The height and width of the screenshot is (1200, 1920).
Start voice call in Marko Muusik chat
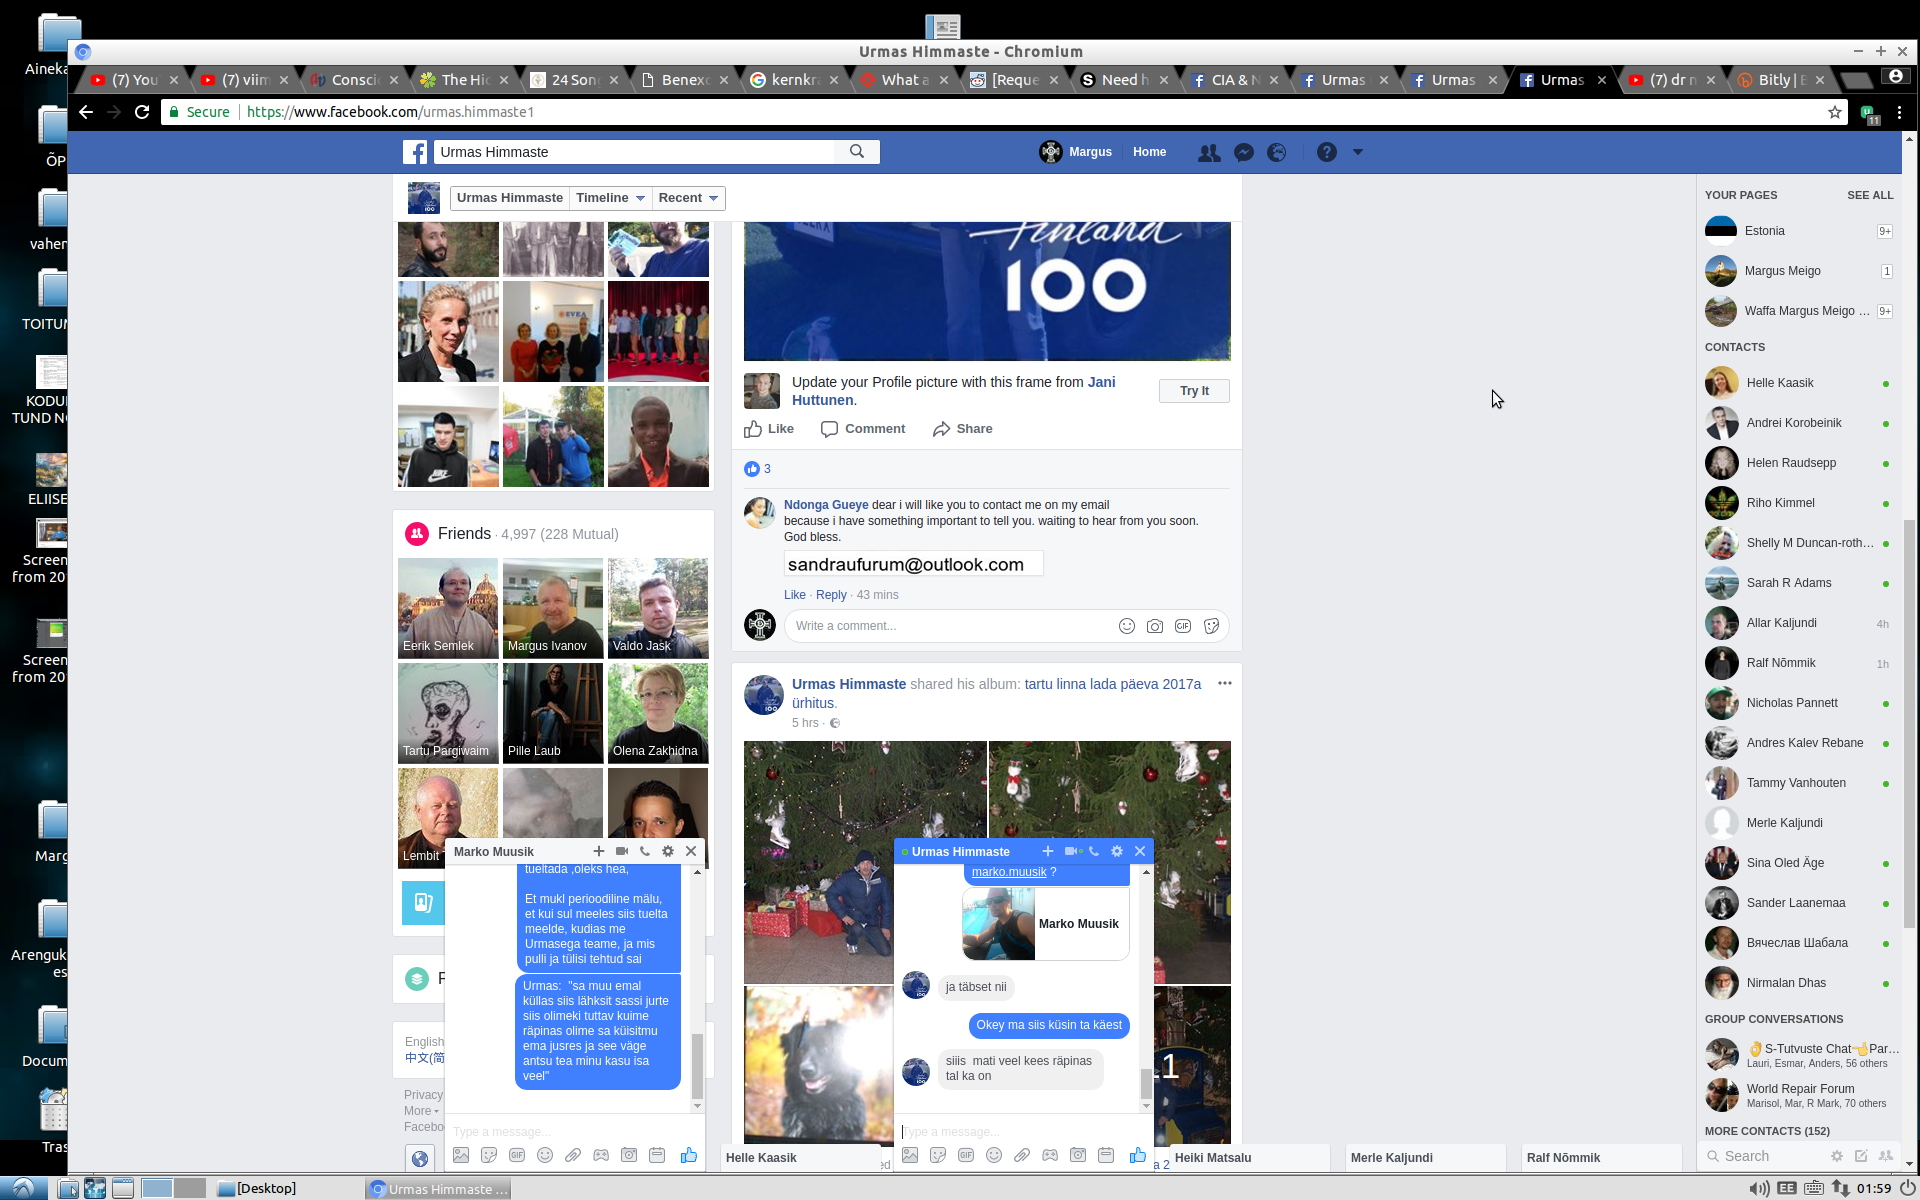(x=645, y=851)
